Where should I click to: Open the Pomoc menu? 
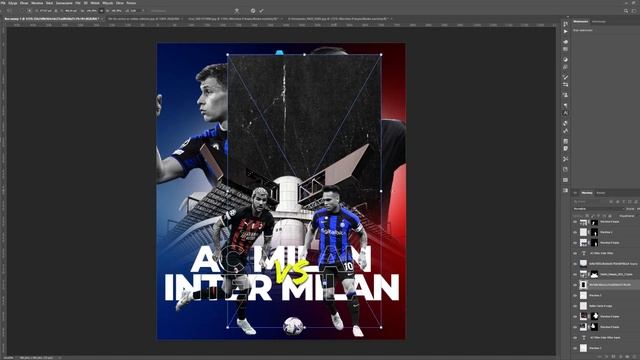131,3
